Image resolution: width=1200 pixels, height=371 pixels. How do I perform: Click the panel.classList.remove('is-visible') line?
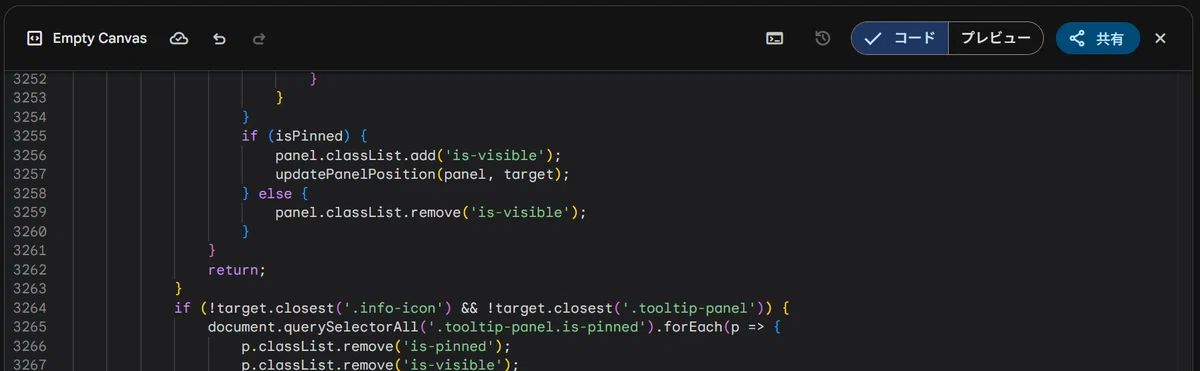[430, 212]
